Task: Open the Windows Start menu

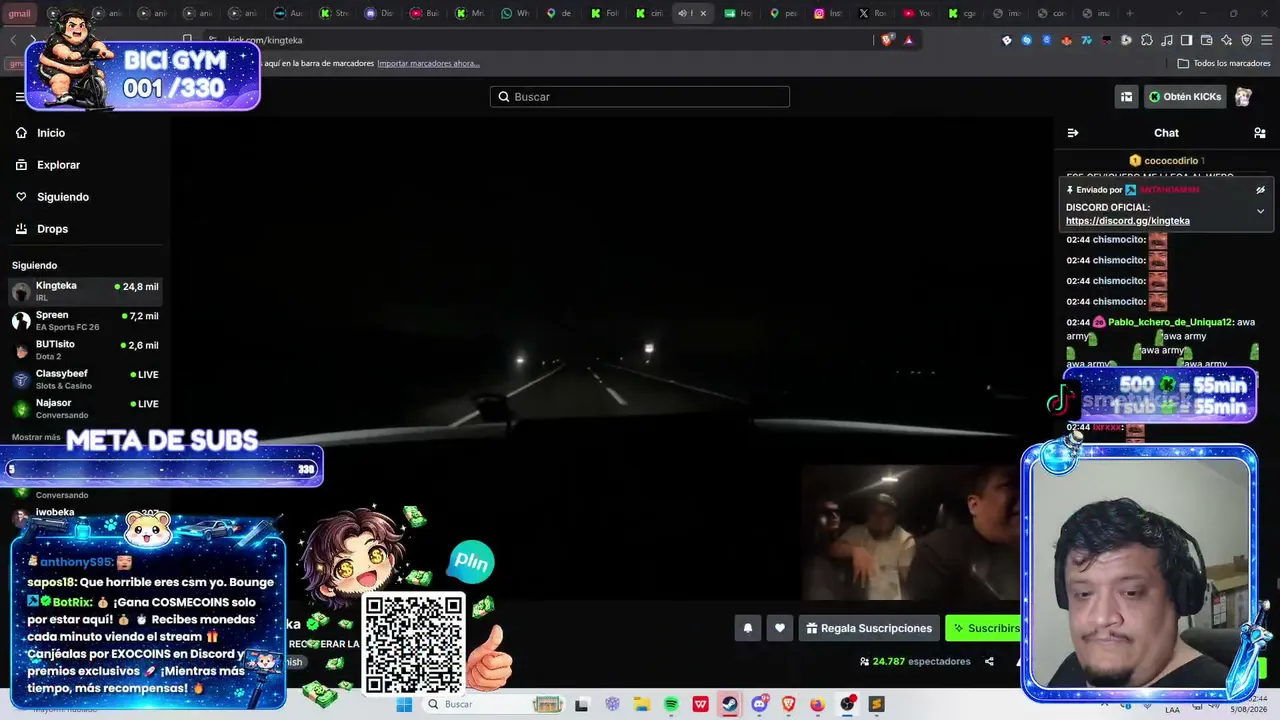Action: (x=404, y=704)
